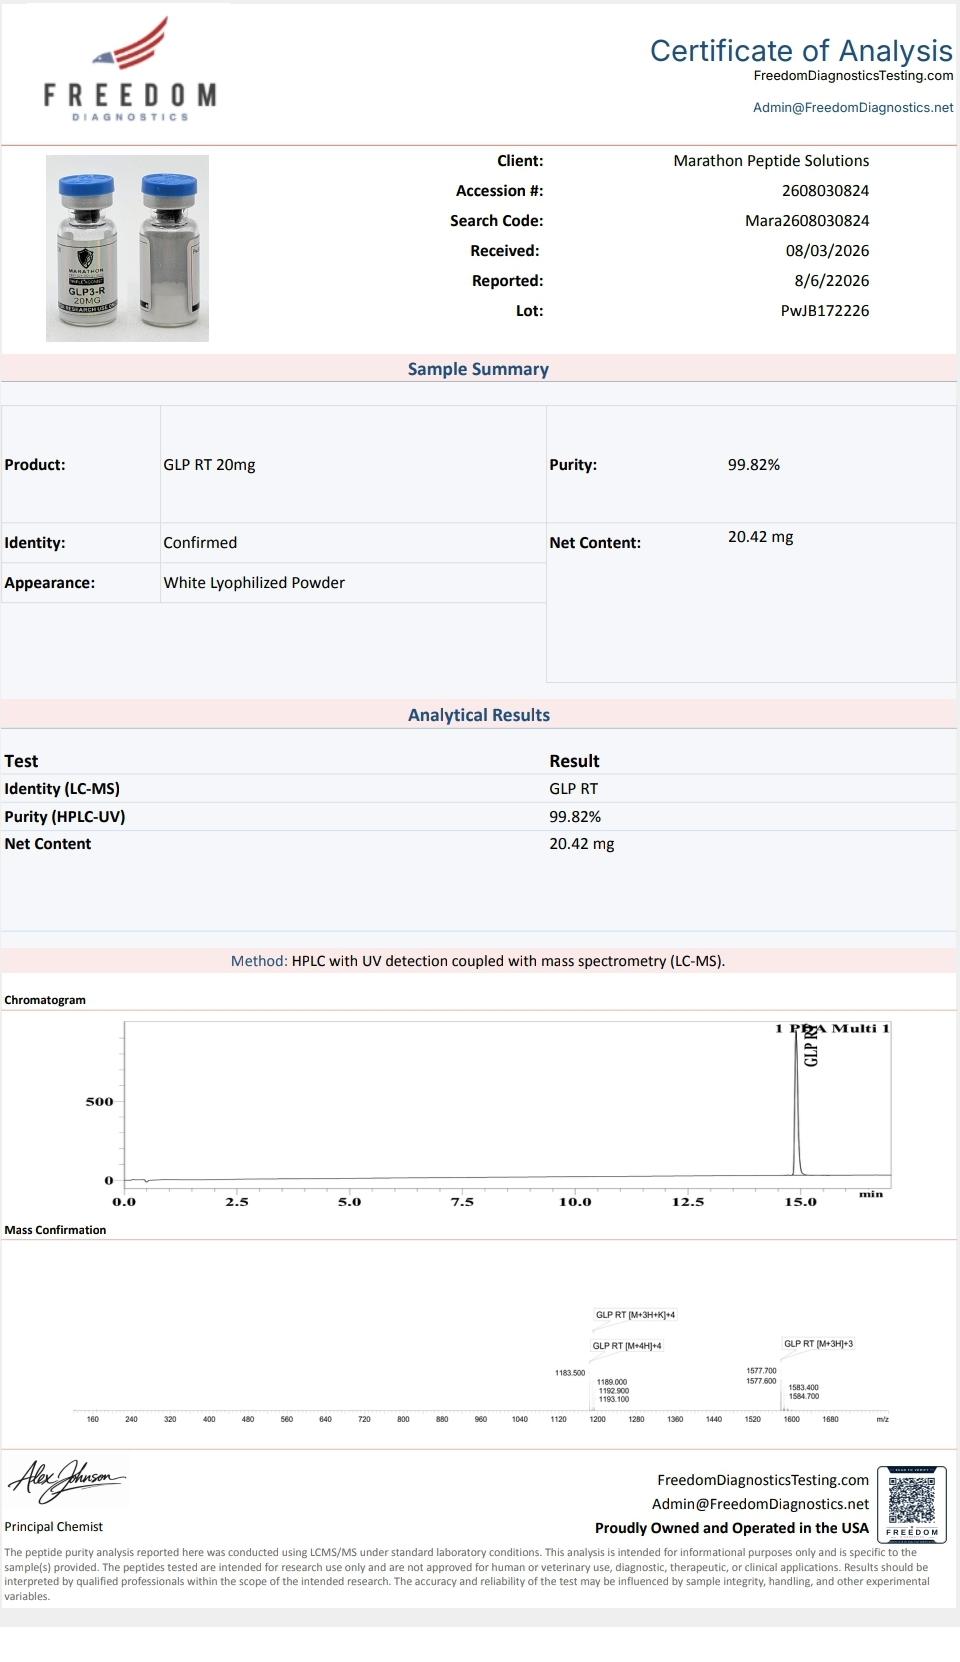Click the Lot number PwJB172226
Screen dimensions: 960x1662
[x=825, y=311]
